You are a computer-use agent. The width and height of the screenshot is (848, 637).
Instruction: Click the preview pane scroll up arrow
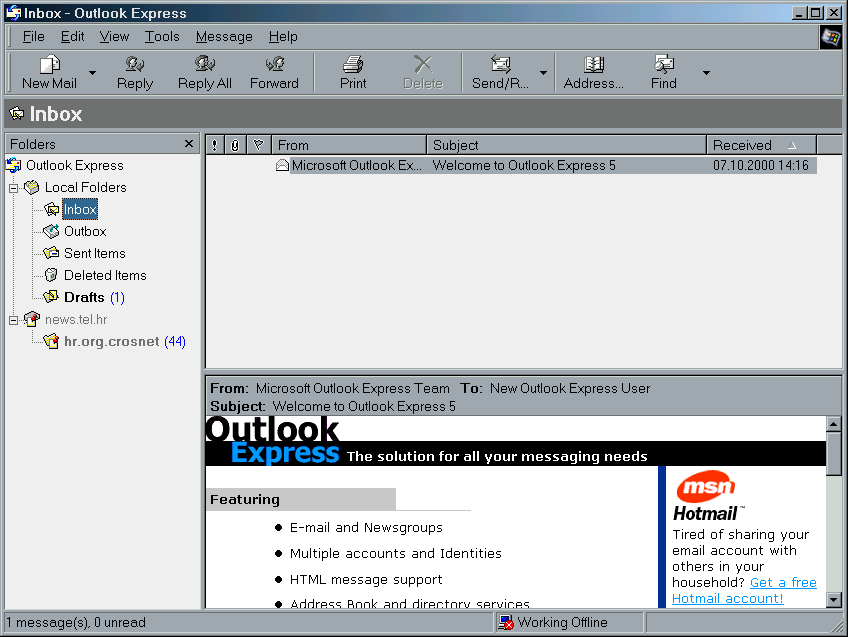pyautogui.click(x=833, y=424)
